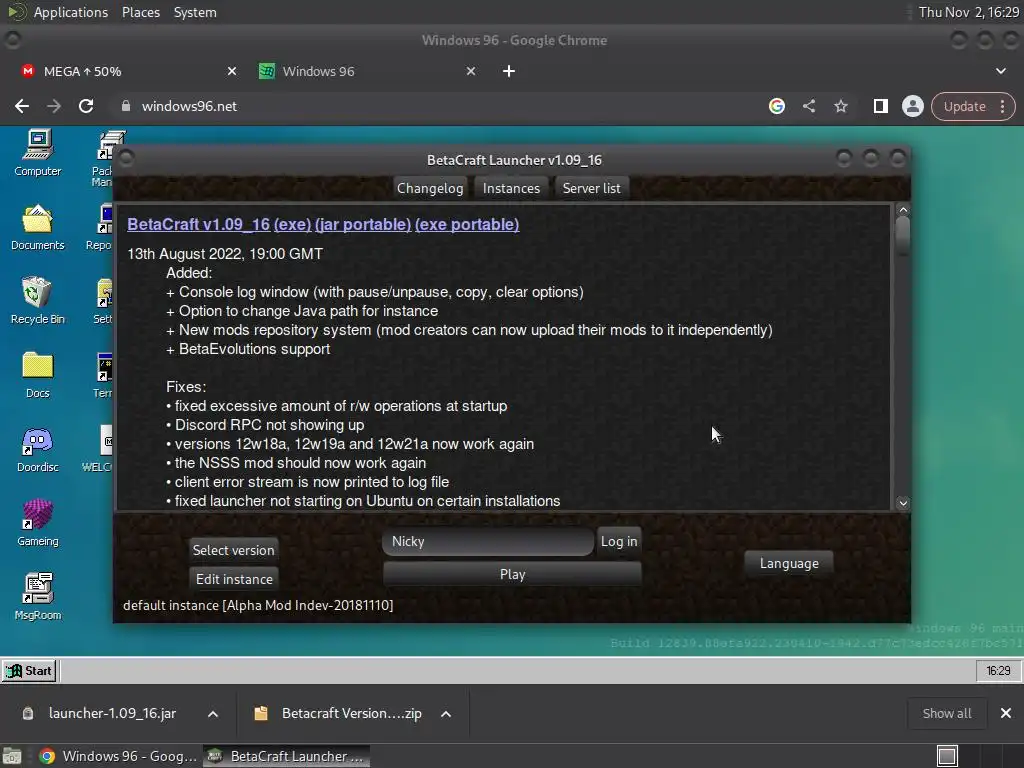Open the Chrome tab search chevron
This screenshot has width=1024, height=768.
(x=1000, y=71)
